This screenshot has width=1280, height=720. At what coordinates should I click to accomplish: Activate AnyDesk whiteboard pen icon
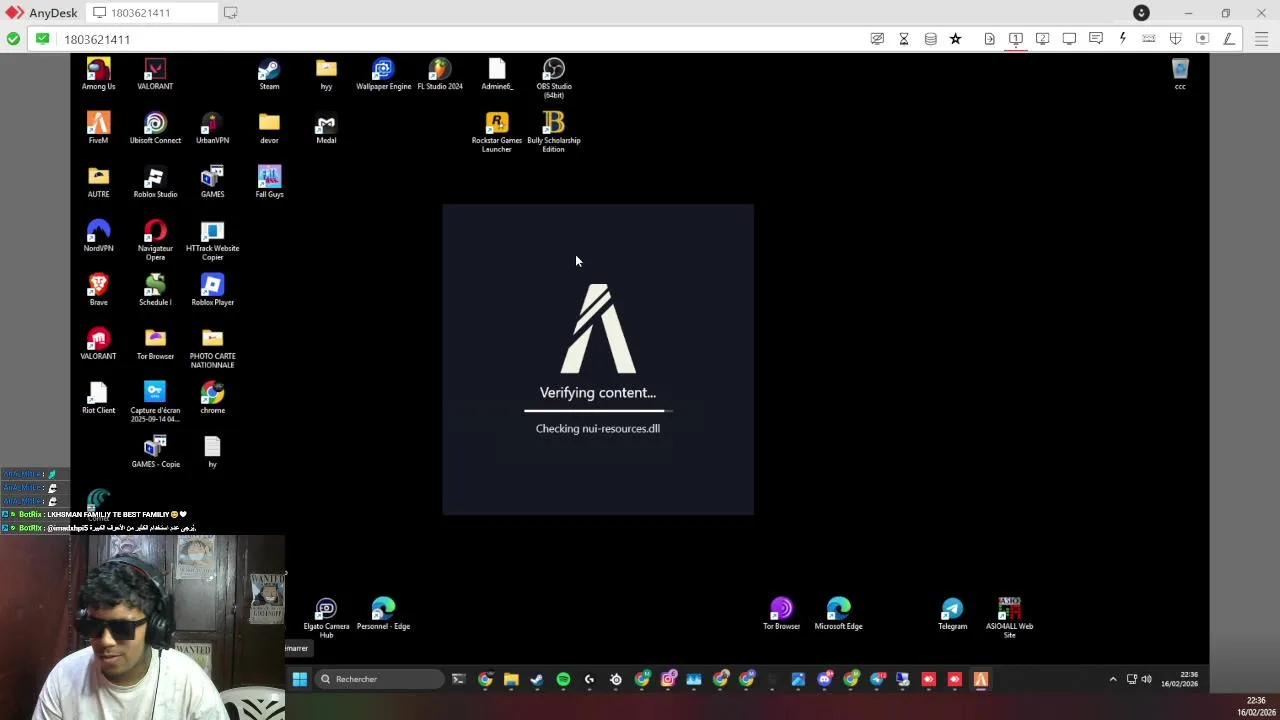pos(1228,39)
